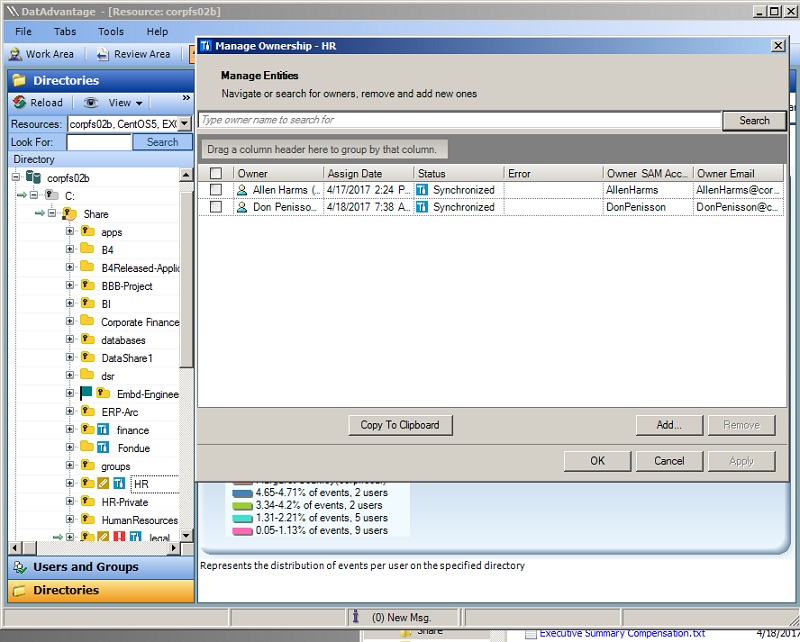The height and width of the screenshot is (642, 800).
Task: Open the Tabs menu
Action: 65,32
